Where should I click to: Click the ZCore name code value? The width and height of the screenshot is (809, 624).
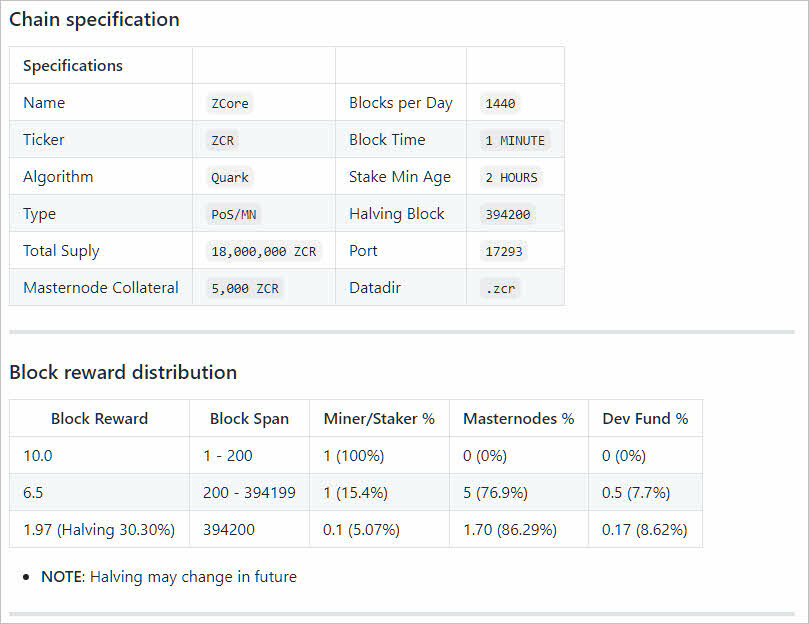click(x=229, y=103)
